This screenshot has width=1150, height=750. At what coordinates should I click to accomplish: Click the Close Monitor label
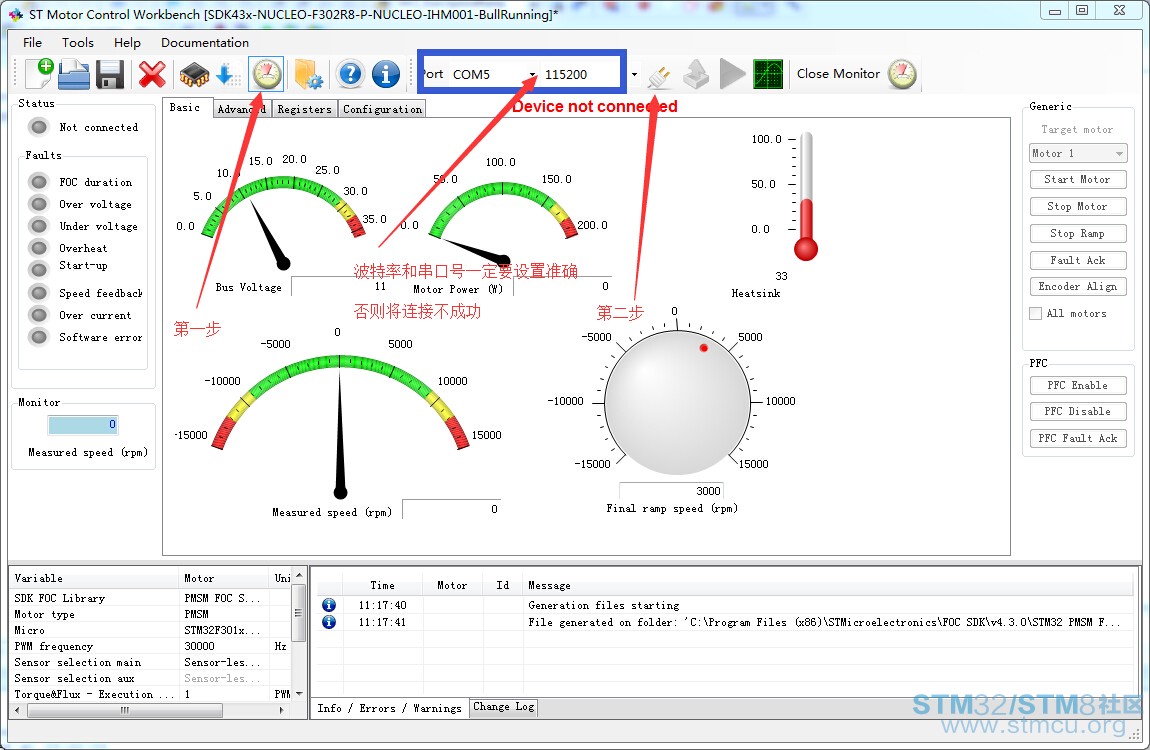(838, 74)
